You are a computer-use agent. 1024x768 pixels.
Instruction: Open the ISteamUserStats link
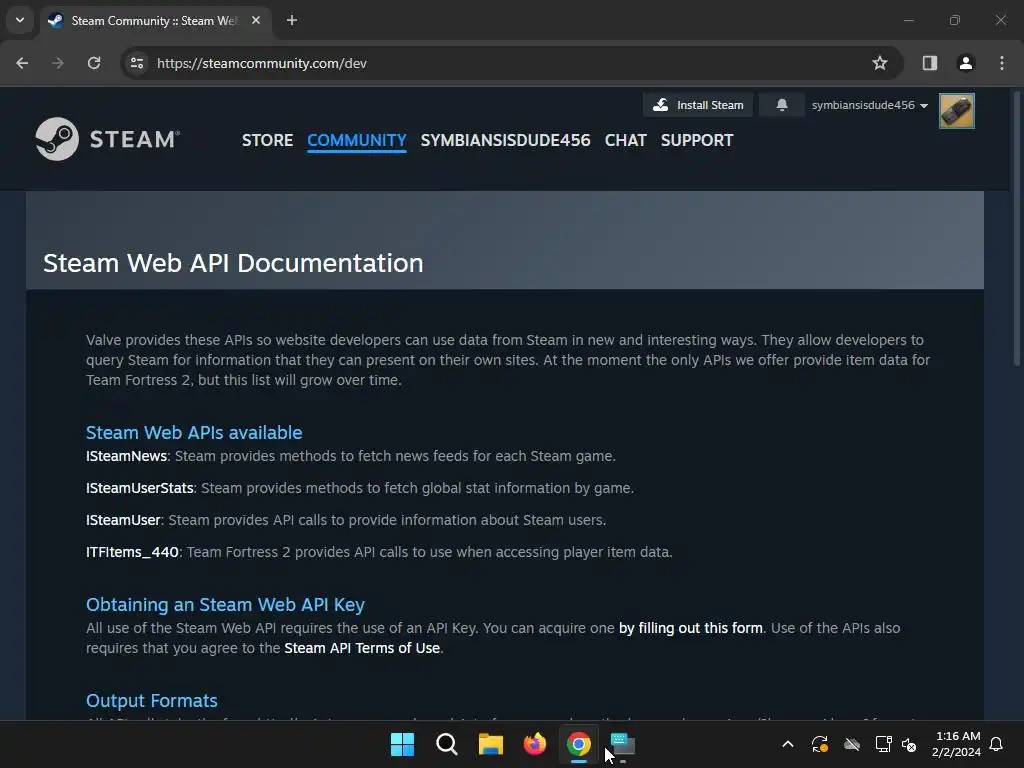(140, 488)
